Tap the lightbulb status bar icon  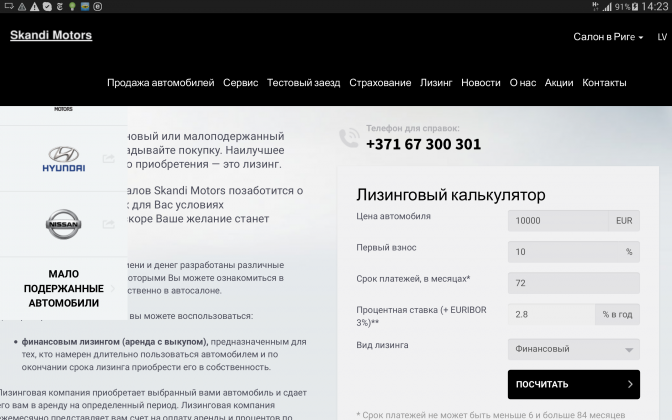pyautogui.click(x=72, y=6)
